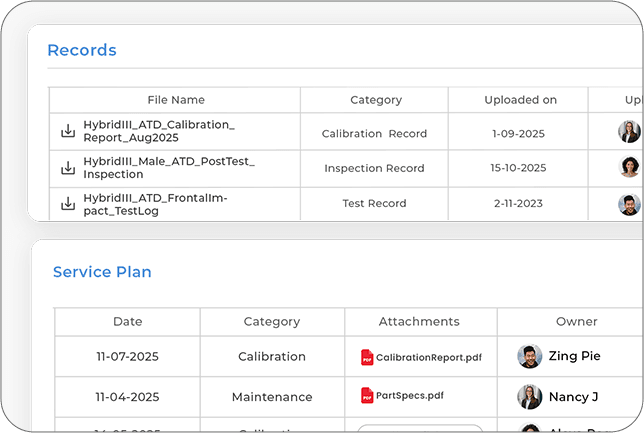Click uploader avatar for Test Record row

(629, 204)
